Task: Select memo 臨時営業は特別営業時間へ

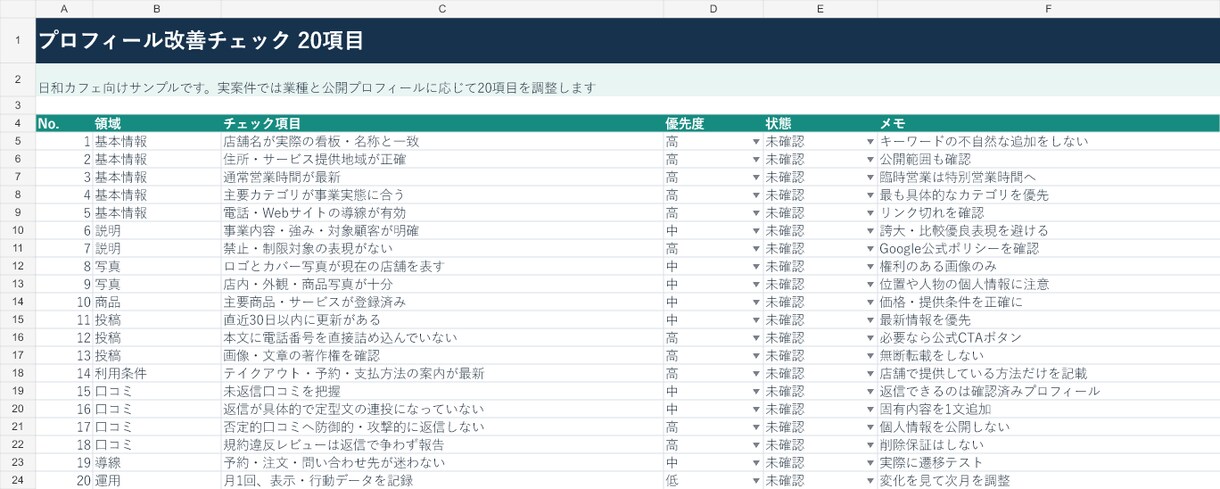Action: [1048, 177]
